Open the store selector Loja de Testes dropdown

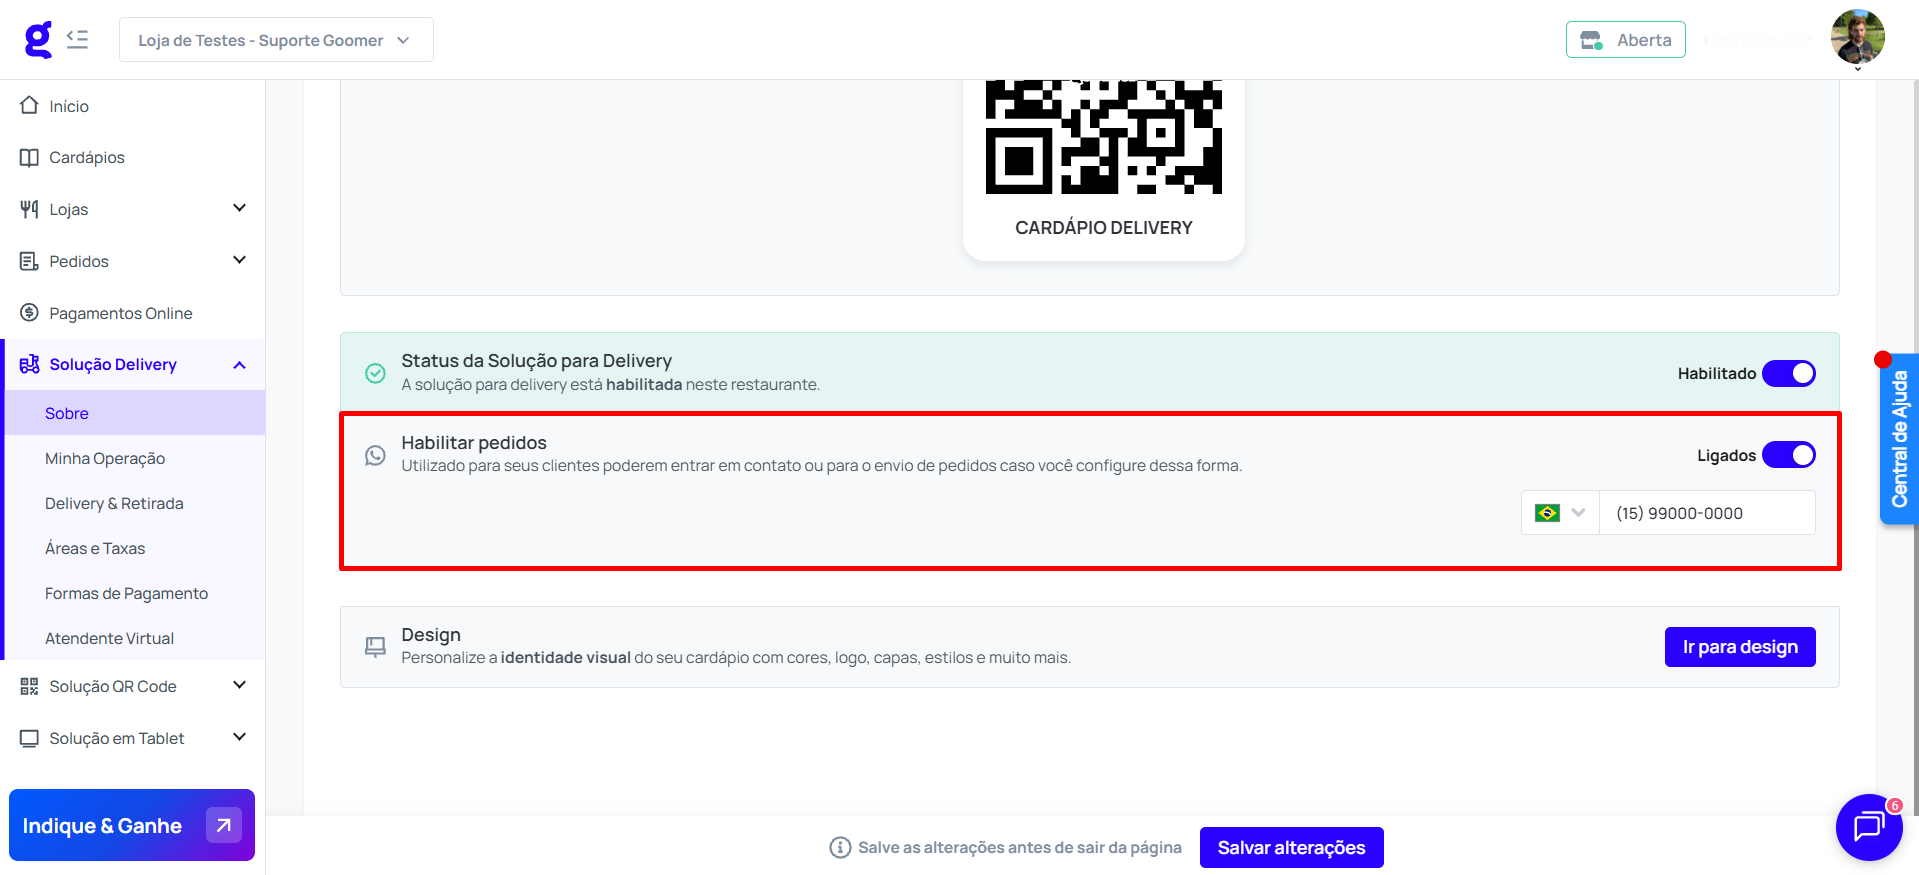coord(276,40)
